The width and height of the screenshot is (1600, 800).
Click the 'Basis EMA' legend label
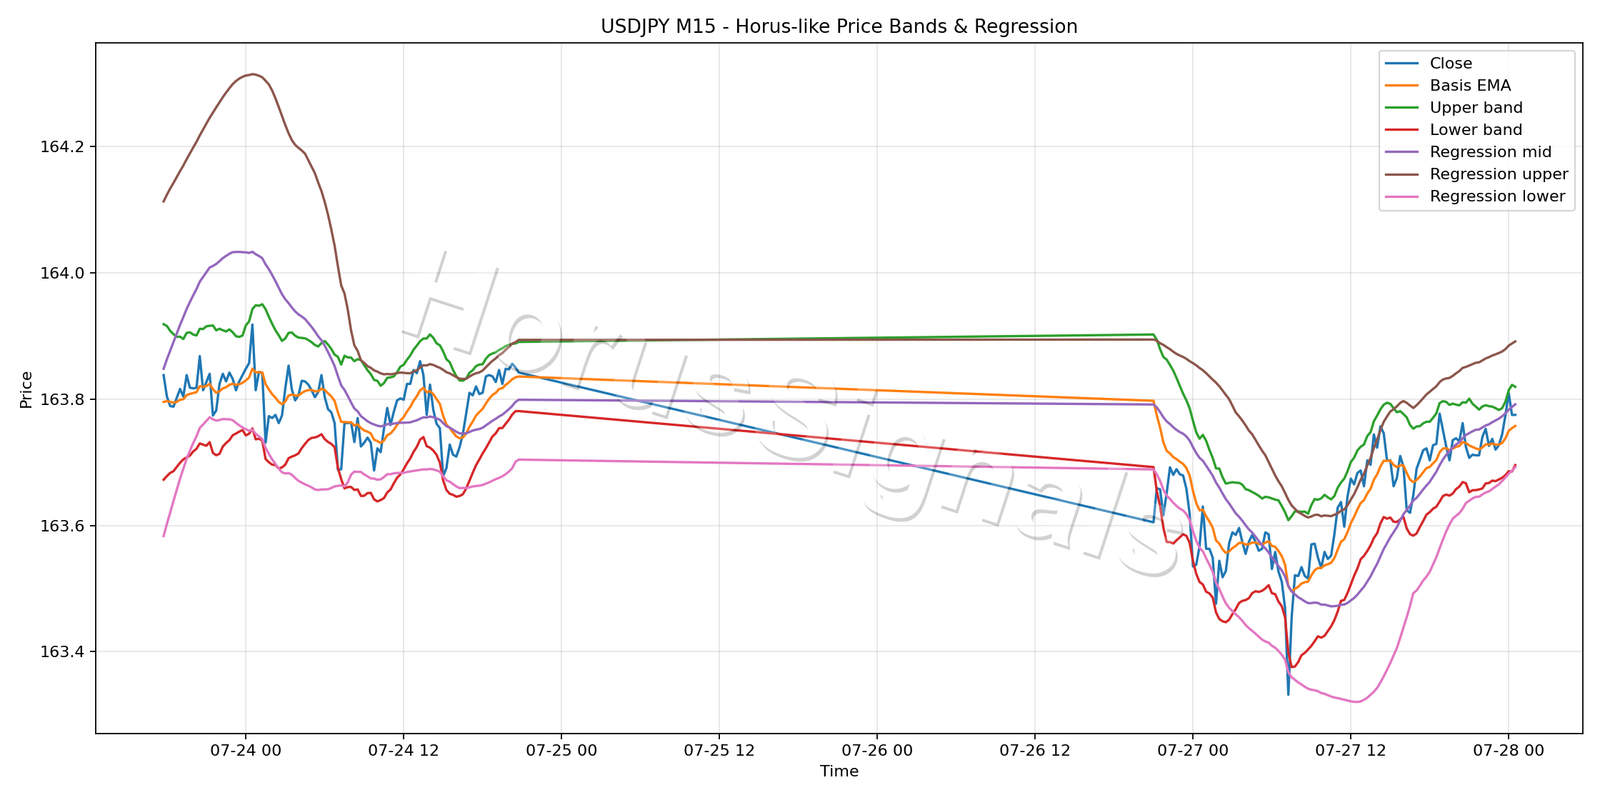1470,86
